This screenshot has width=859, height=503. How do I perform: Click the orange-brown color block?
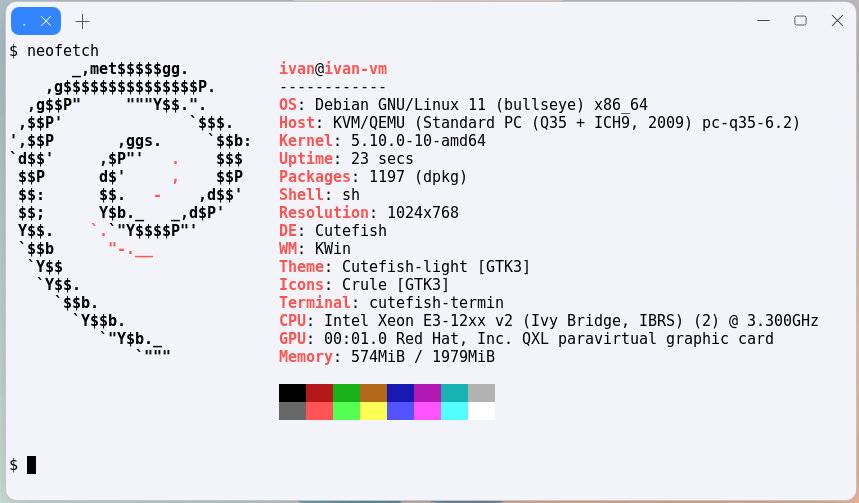pos(373,393)
